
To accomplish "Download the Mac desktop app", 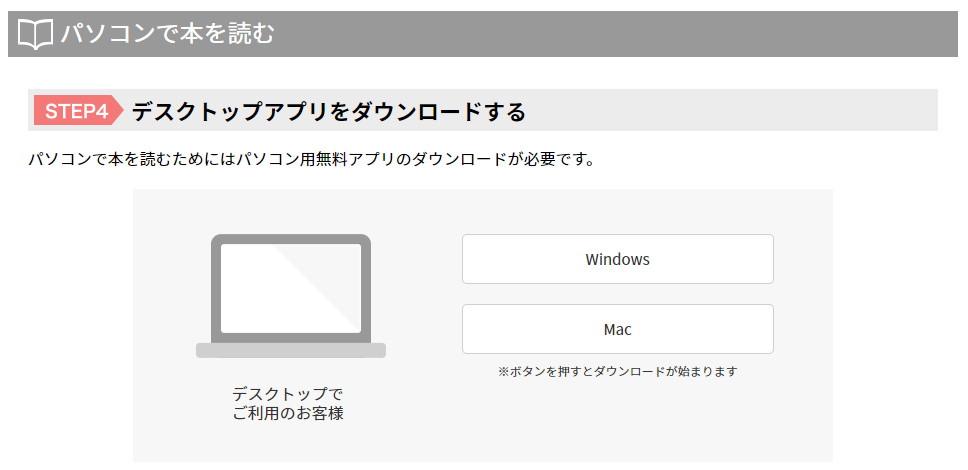I will (x=617, y=329).
